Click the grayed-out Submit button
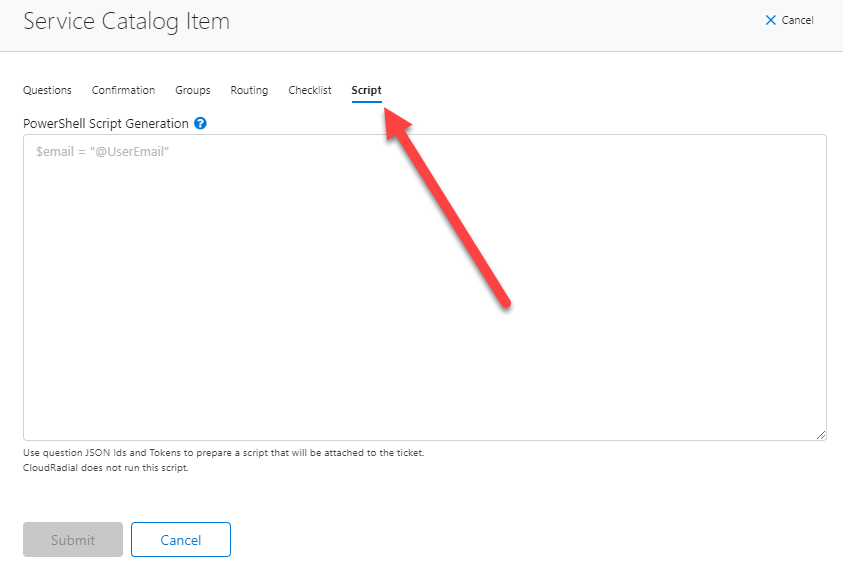 tap(73, 539)
